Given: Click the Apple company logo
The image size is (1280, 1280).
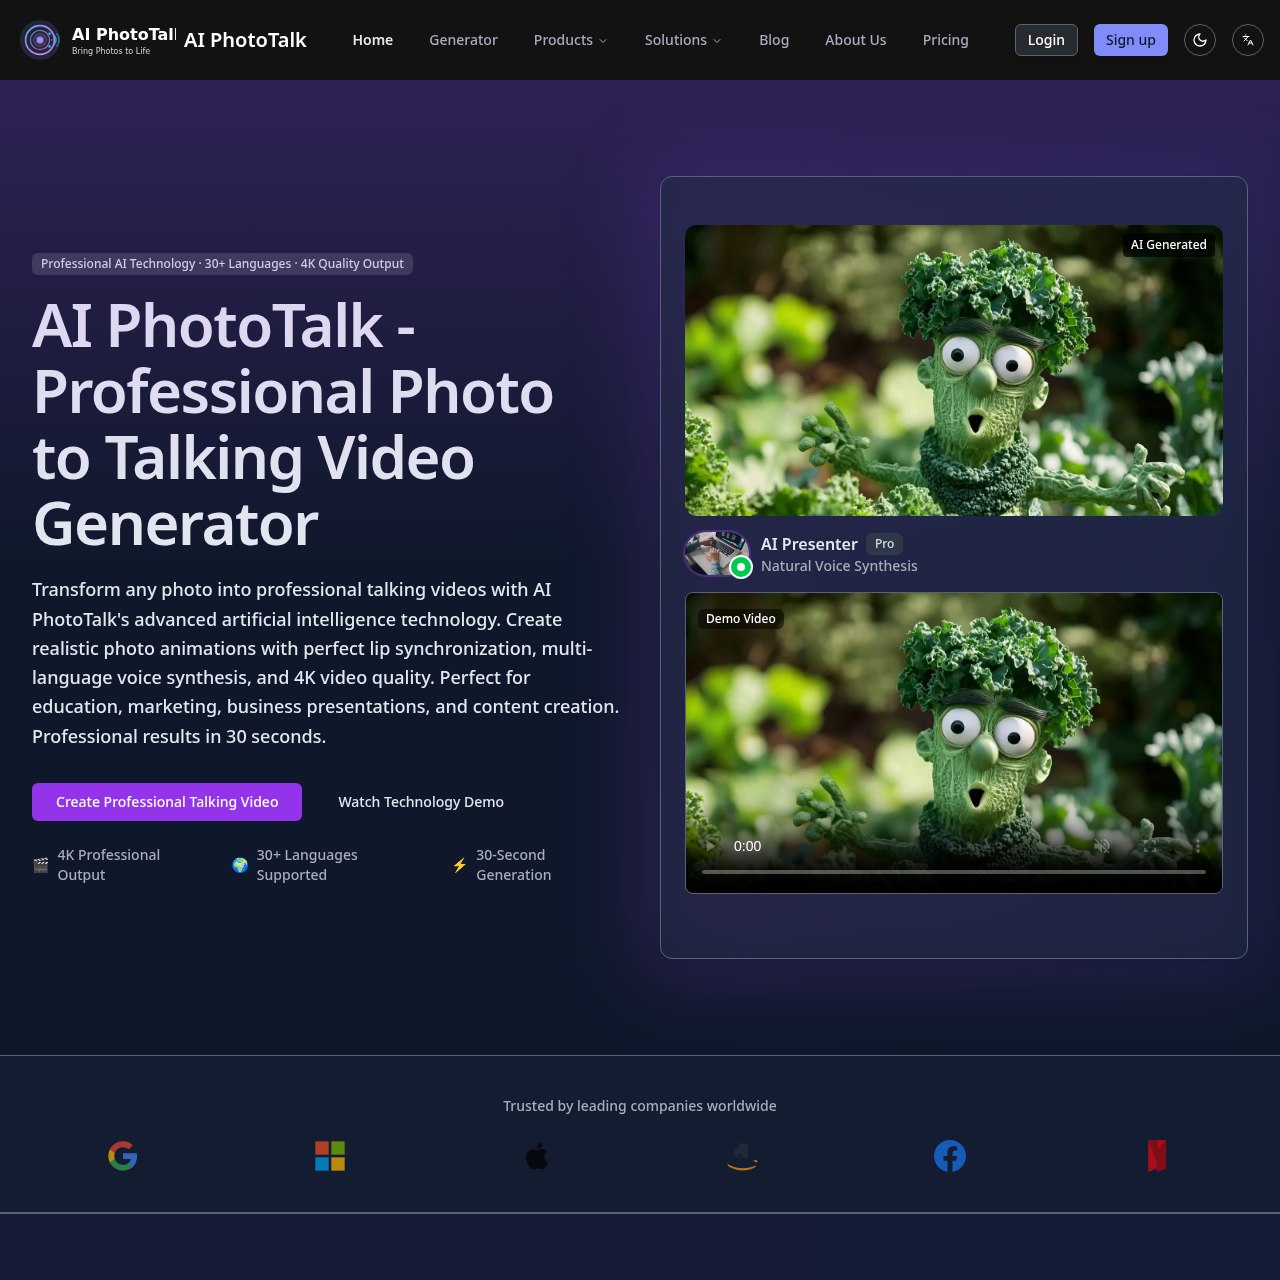Looking at the screenshot, I should pyautogui.click(x=537, y=1156).
